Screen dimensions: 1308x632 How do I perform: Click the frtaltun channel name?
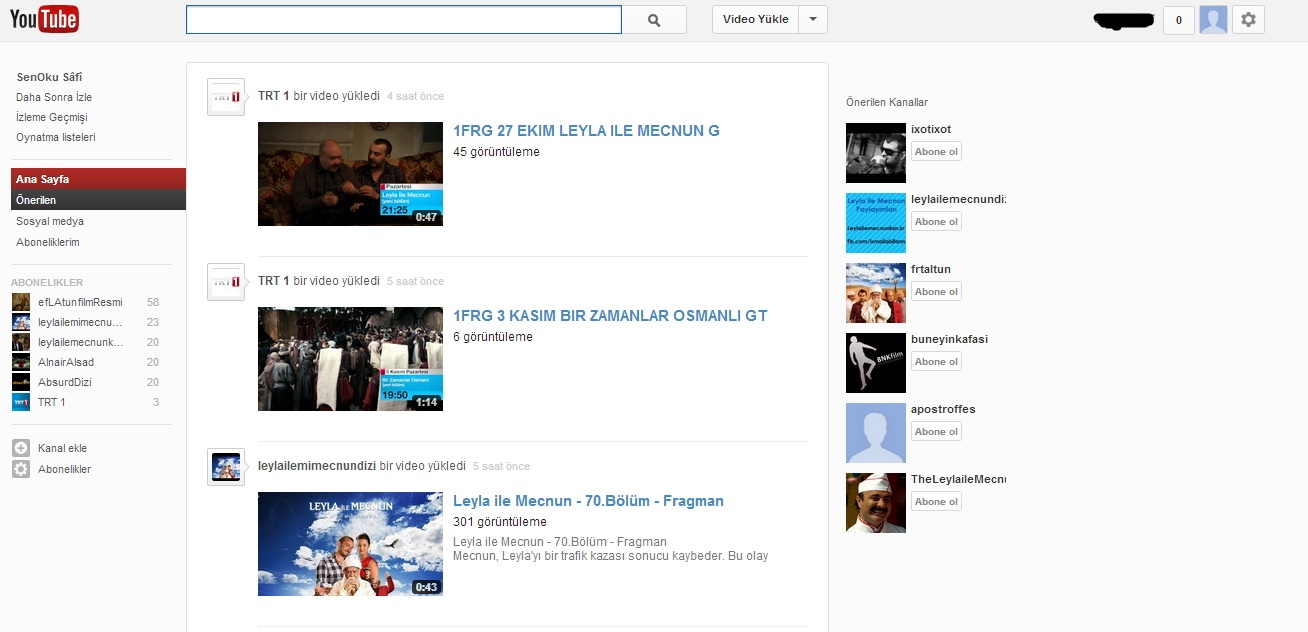[931, 269]
